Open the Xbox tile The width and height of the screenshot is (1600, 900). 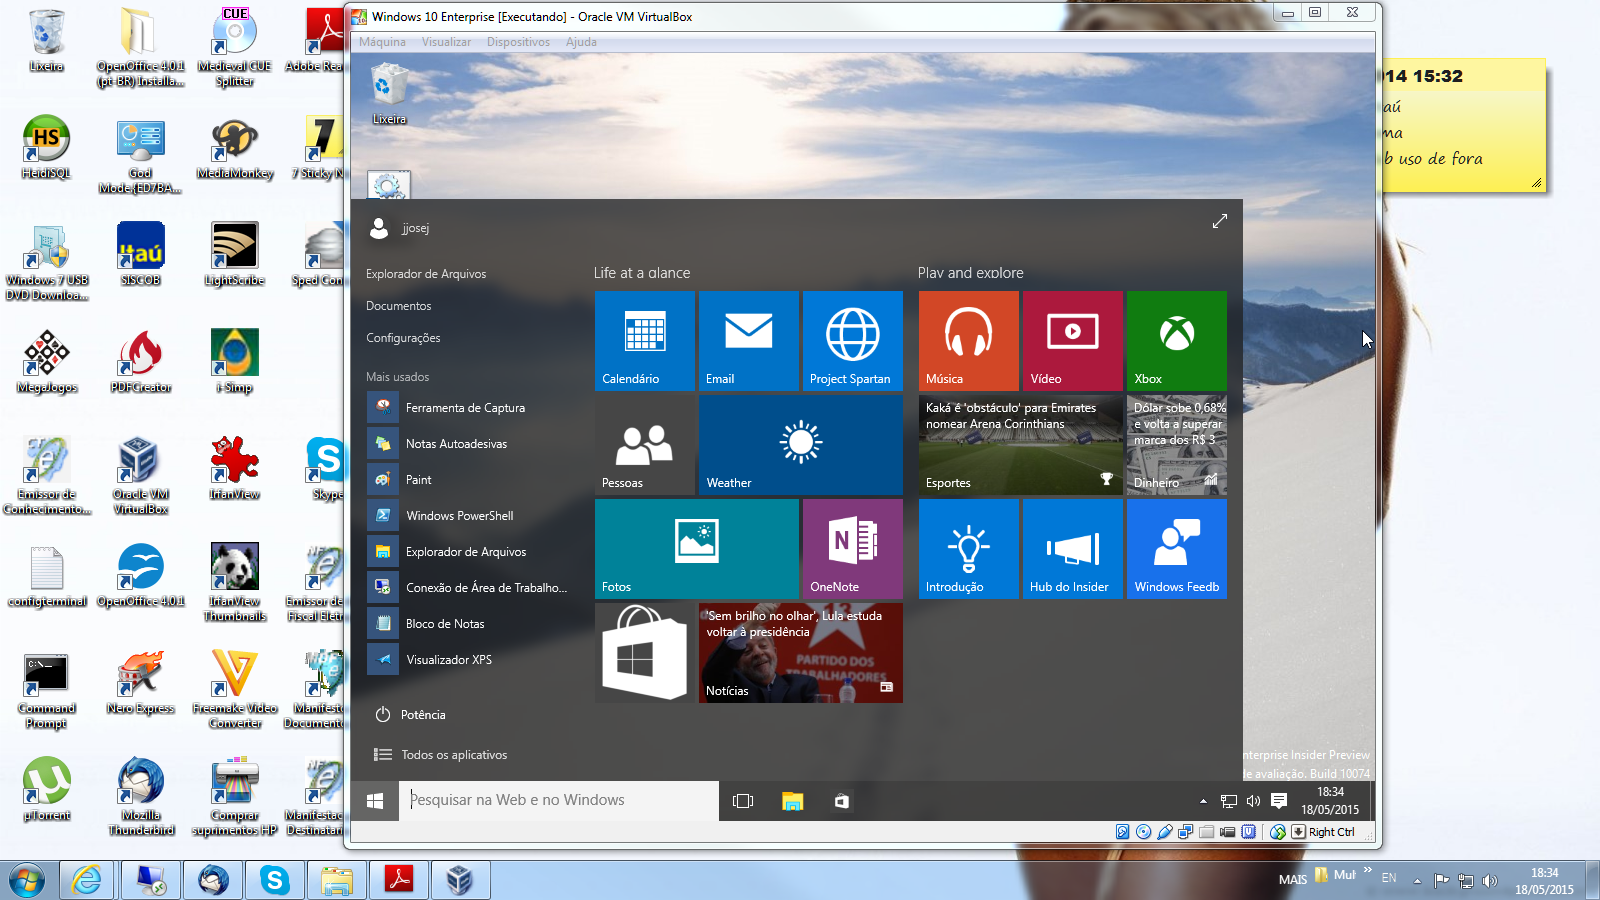click(1176, 340)
